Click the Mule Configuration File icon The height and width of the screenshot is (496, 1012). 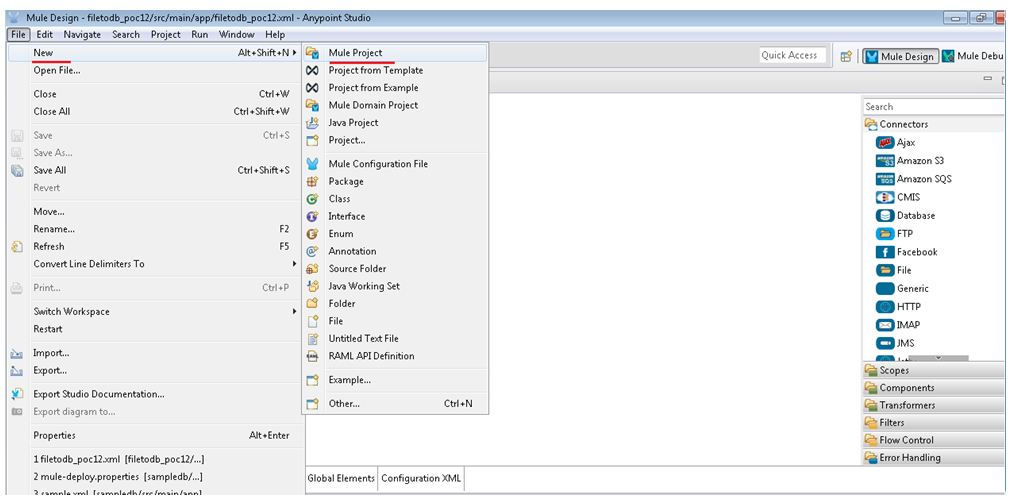click(x=312, y=164)
